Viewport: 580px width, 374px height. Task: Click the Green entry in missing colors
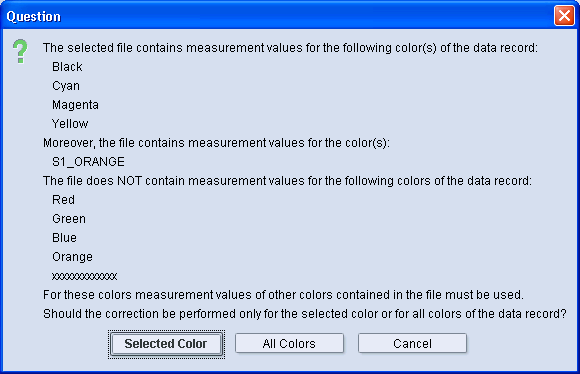click(69, 219)
